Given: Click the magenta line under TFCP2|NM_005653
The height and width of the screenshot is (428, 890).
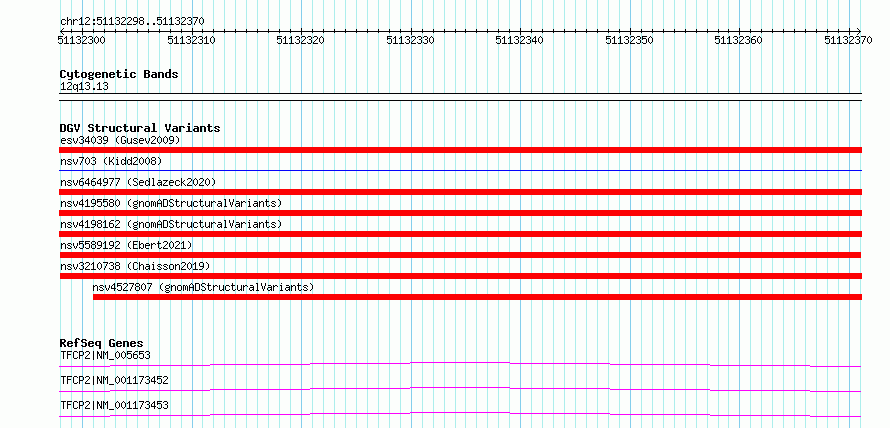Looking at the screenshot, I should [x=460, y=364].
